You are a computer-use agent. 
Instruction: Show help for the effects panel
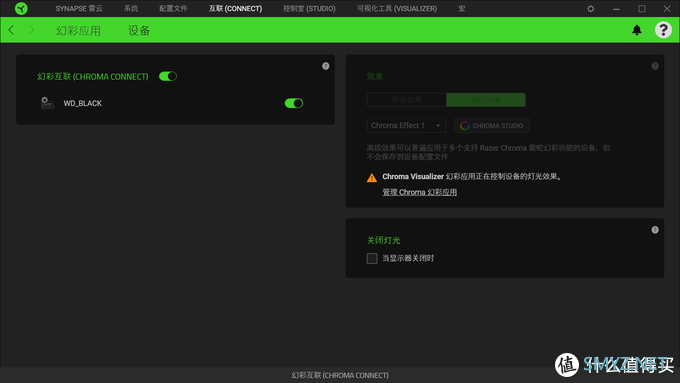click(655, 66)
